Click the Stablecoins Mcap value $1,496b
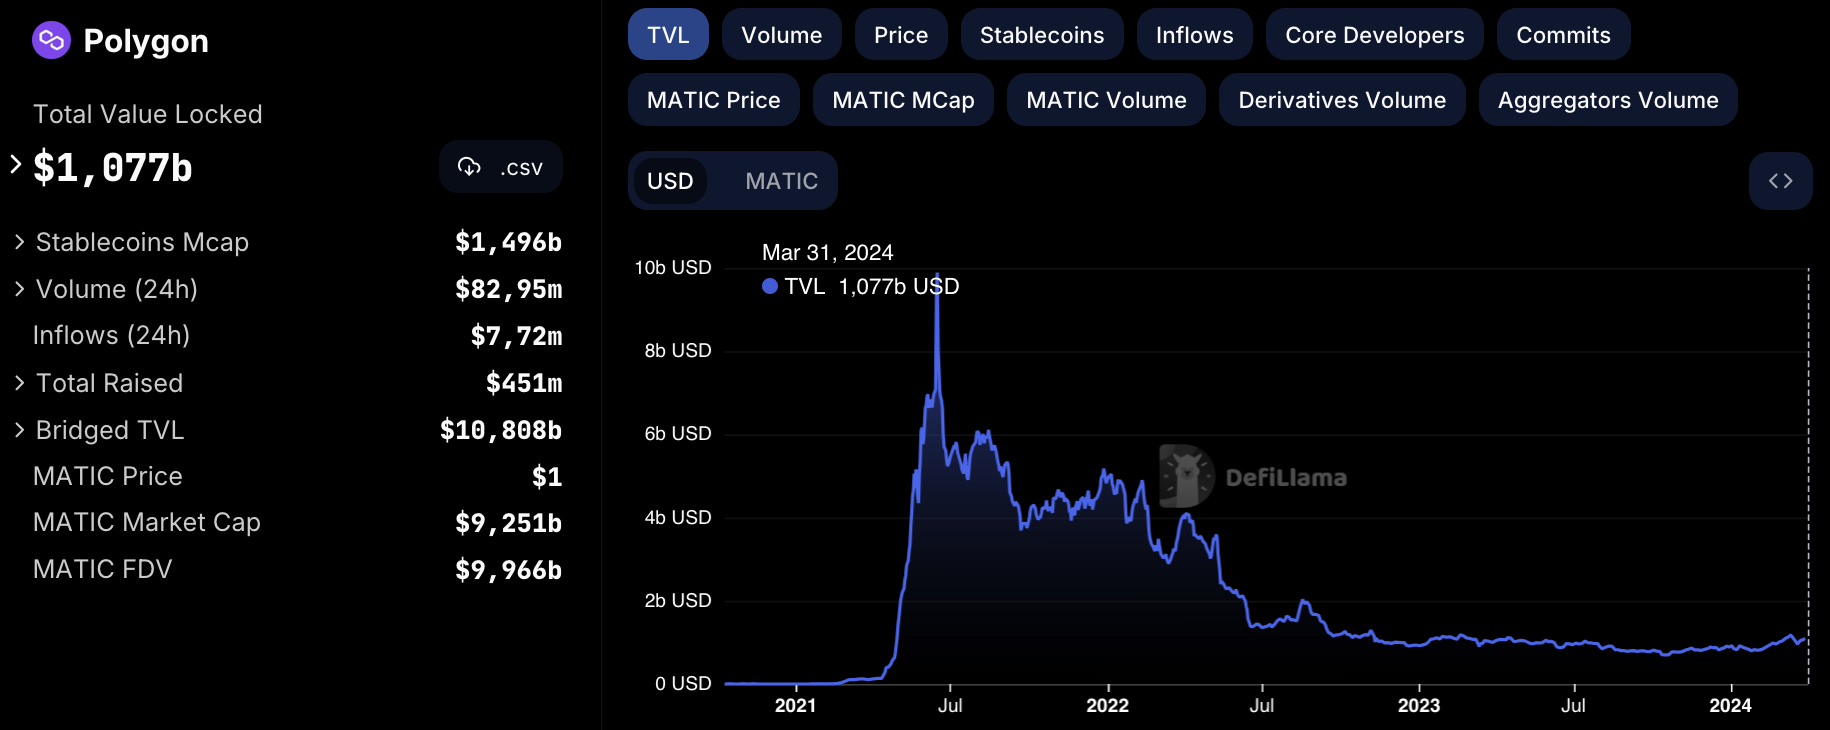Image resolution: width=1830 pixels, height=730 pixels. (508, 242)
